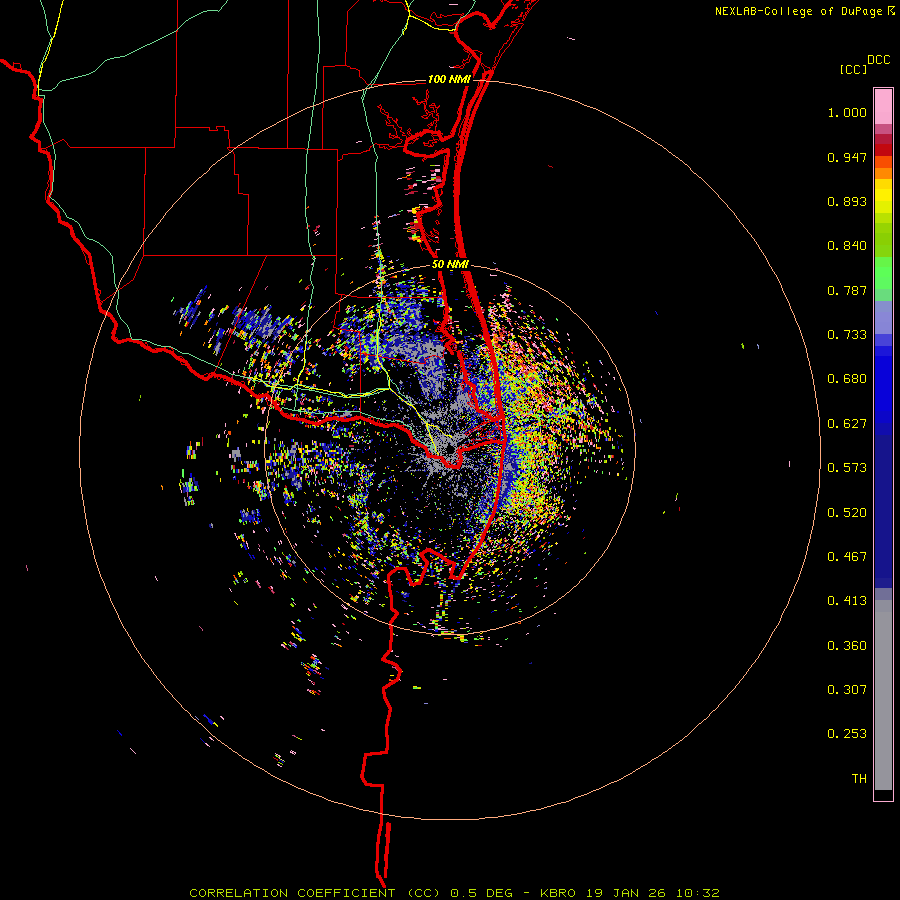Viewport: 900px width, 900px height.
Task: Click the 0.787 color scale value
Action: pos(847,291)
